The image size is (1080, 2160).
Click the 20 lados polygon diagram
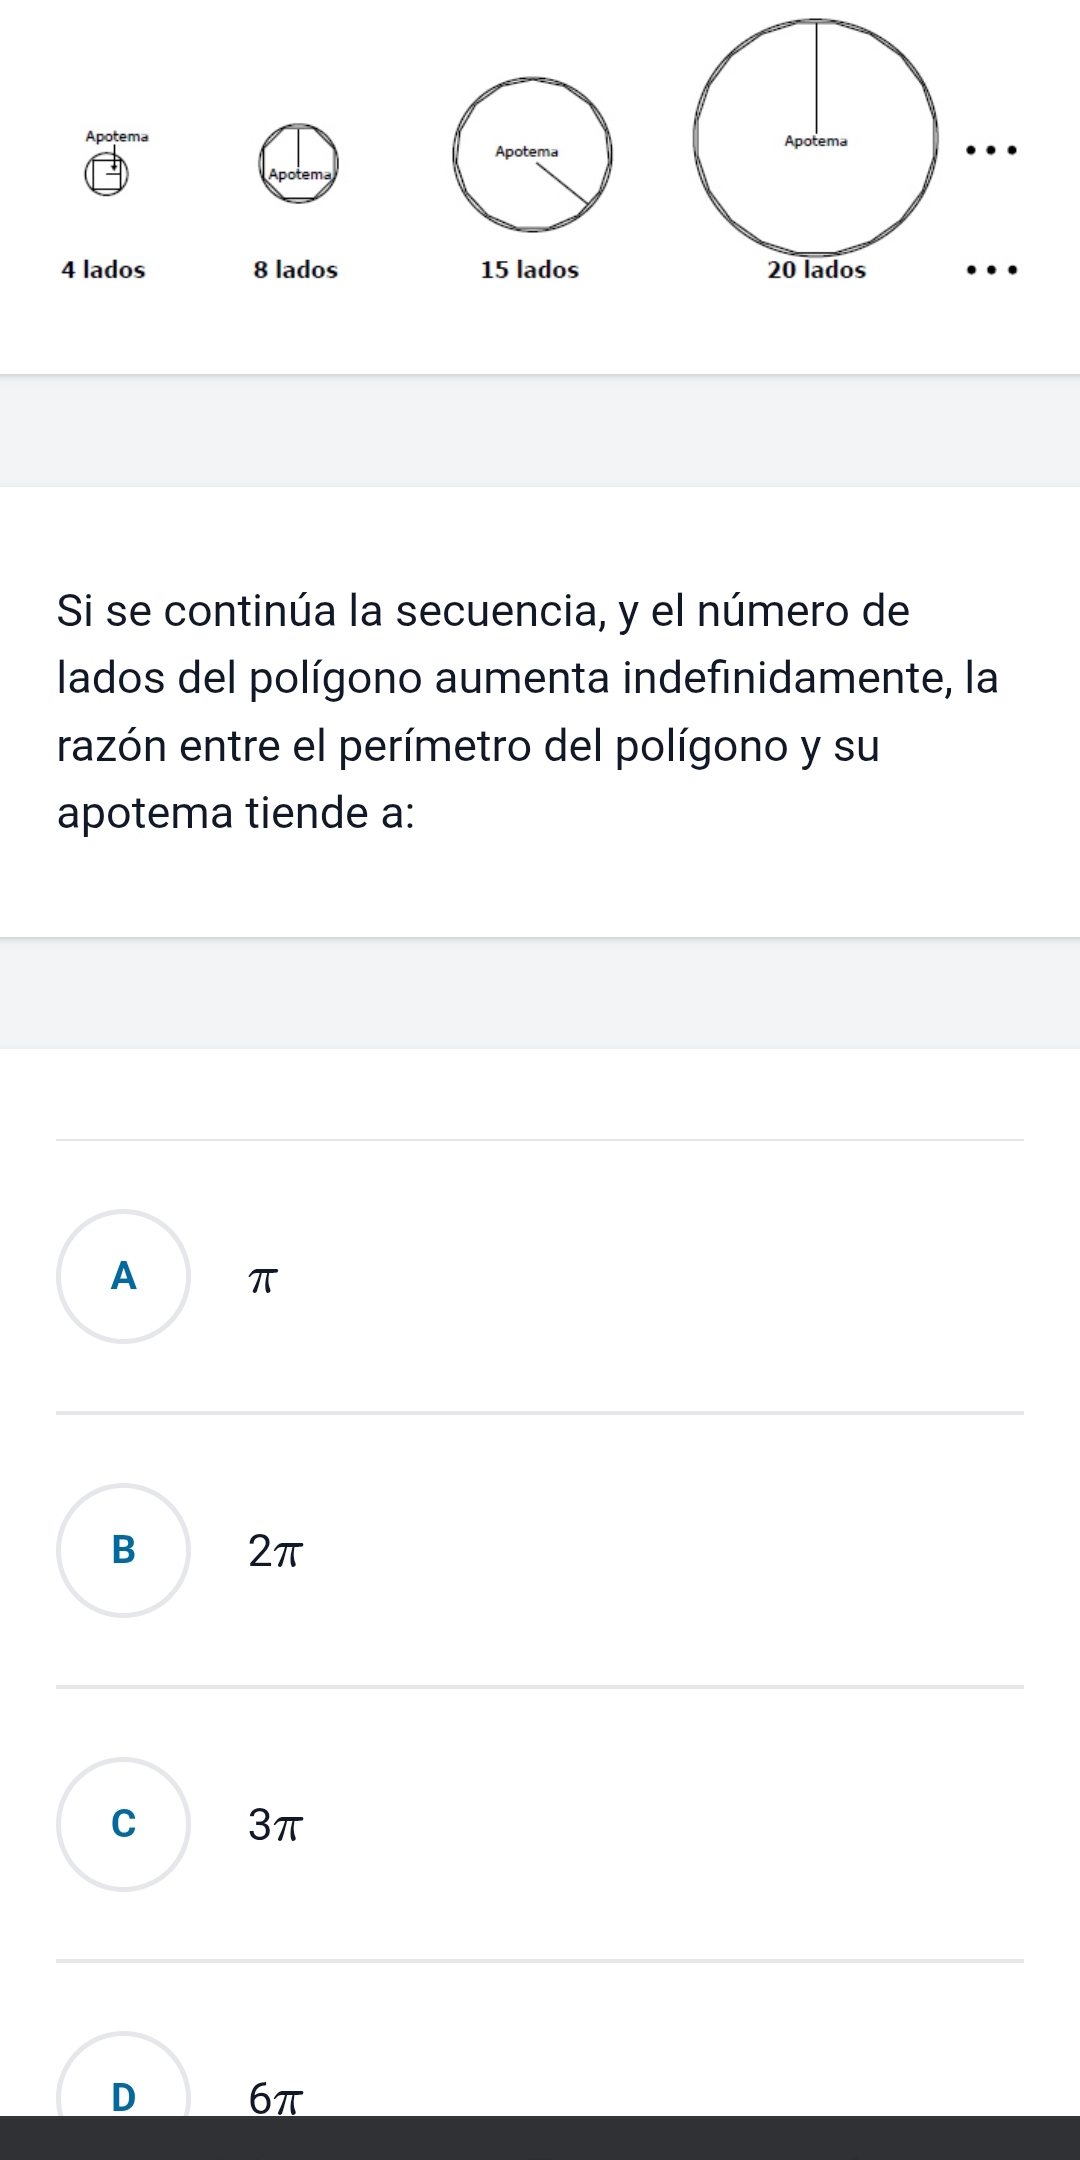coord(816,135)
